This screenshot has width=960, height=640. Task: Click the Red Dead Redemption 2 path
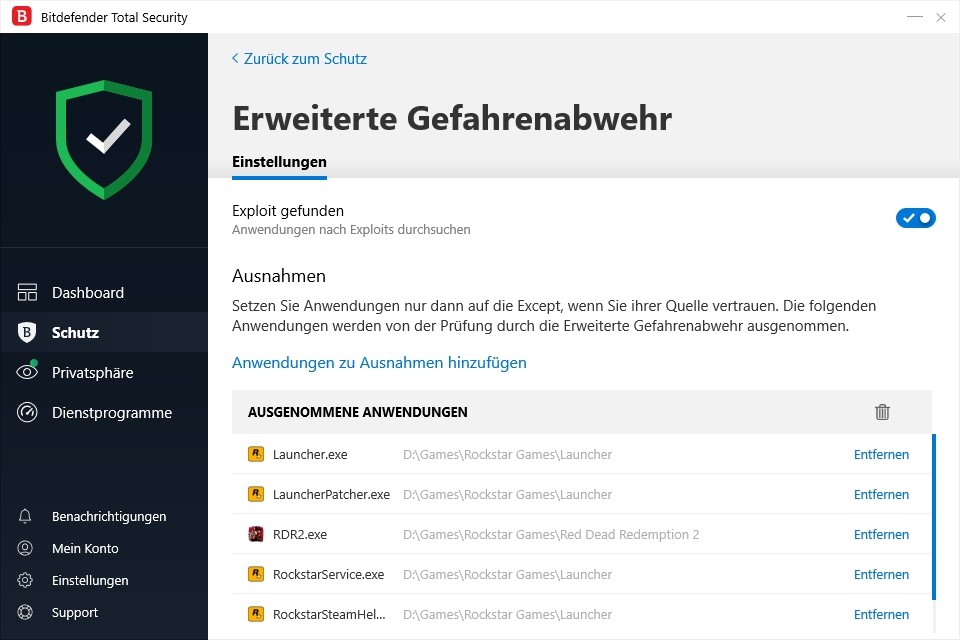551,534
